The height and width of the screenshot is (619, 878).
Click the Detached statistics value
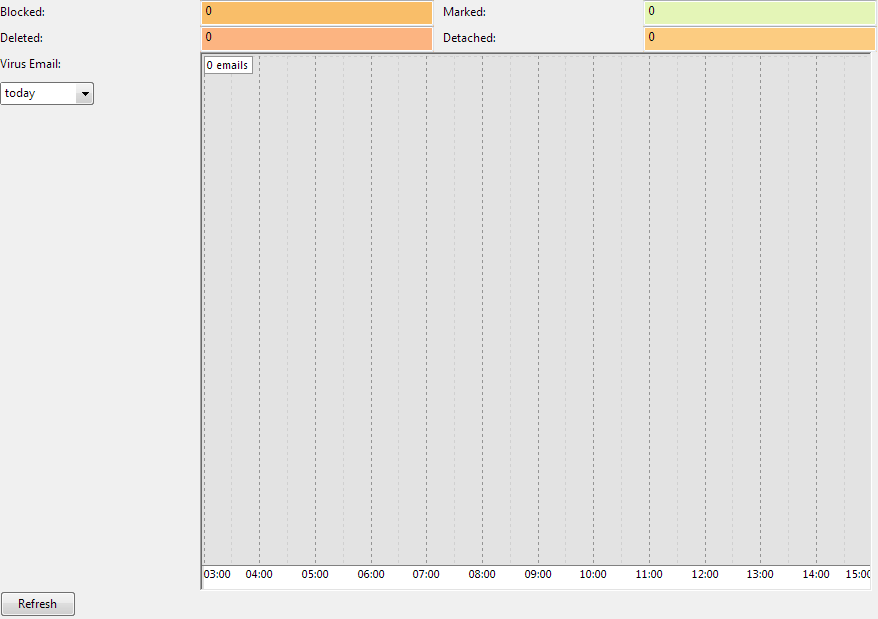(x=760, y=38)
